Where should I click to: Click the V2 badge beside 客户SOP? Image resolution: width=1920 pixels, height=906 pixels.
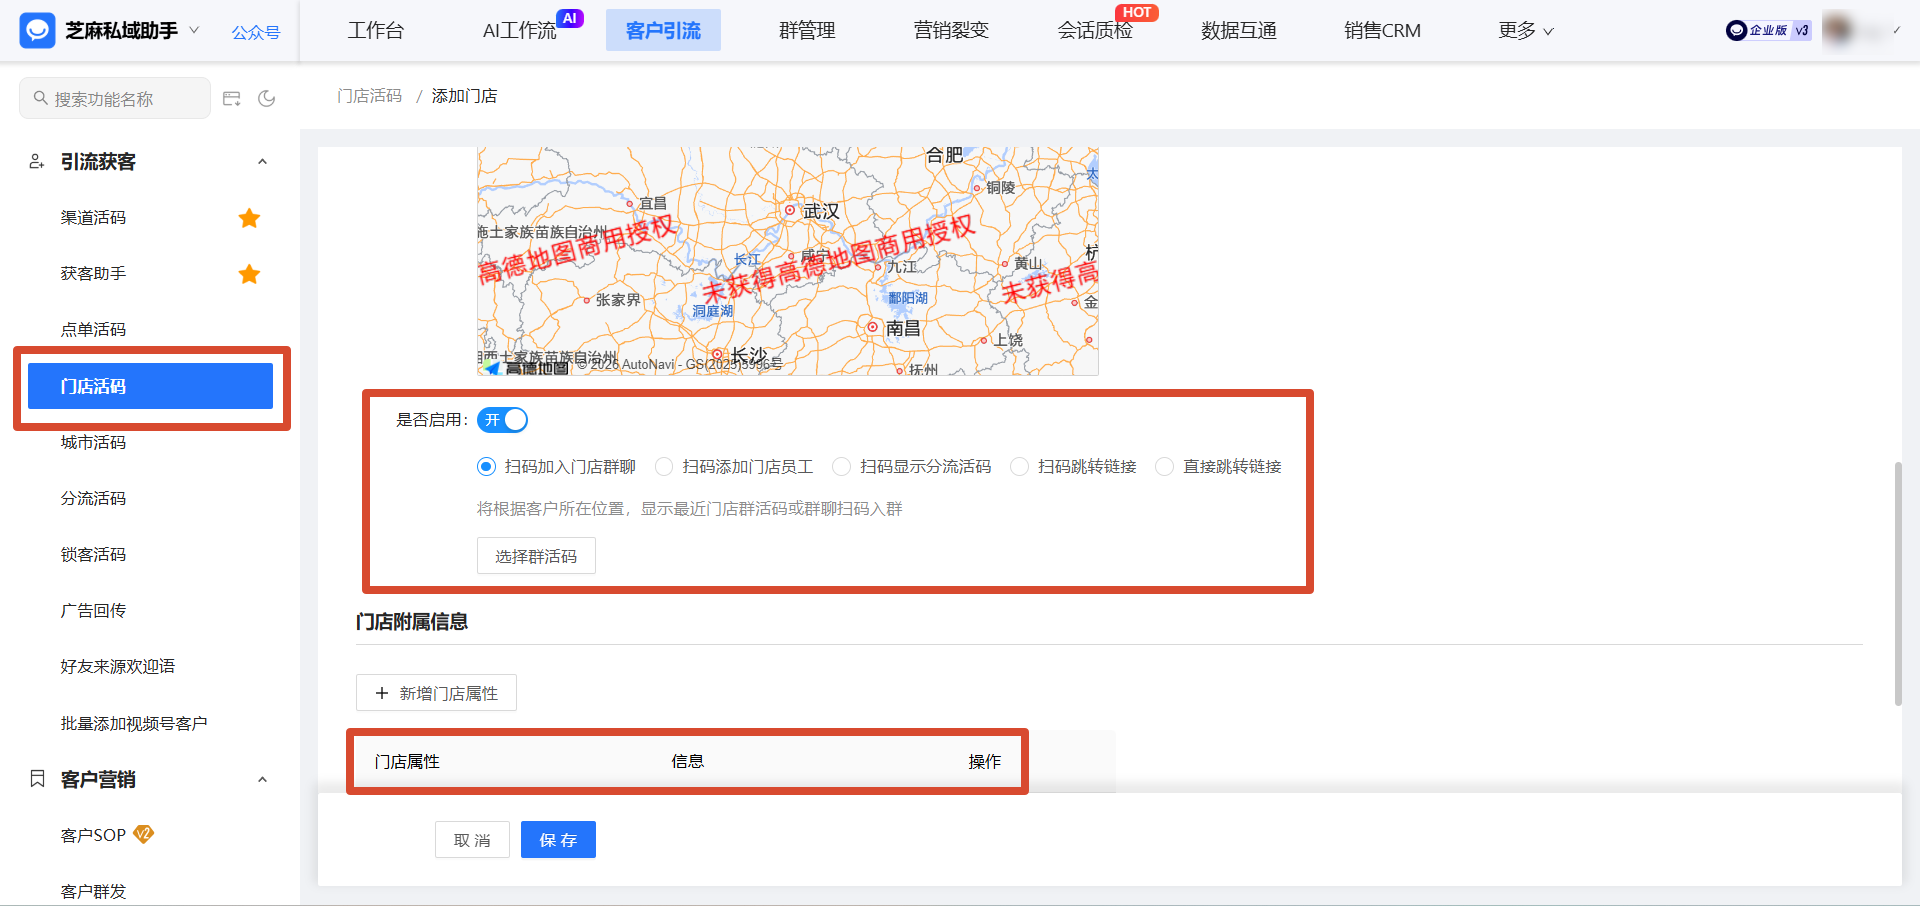pos(144,834)
